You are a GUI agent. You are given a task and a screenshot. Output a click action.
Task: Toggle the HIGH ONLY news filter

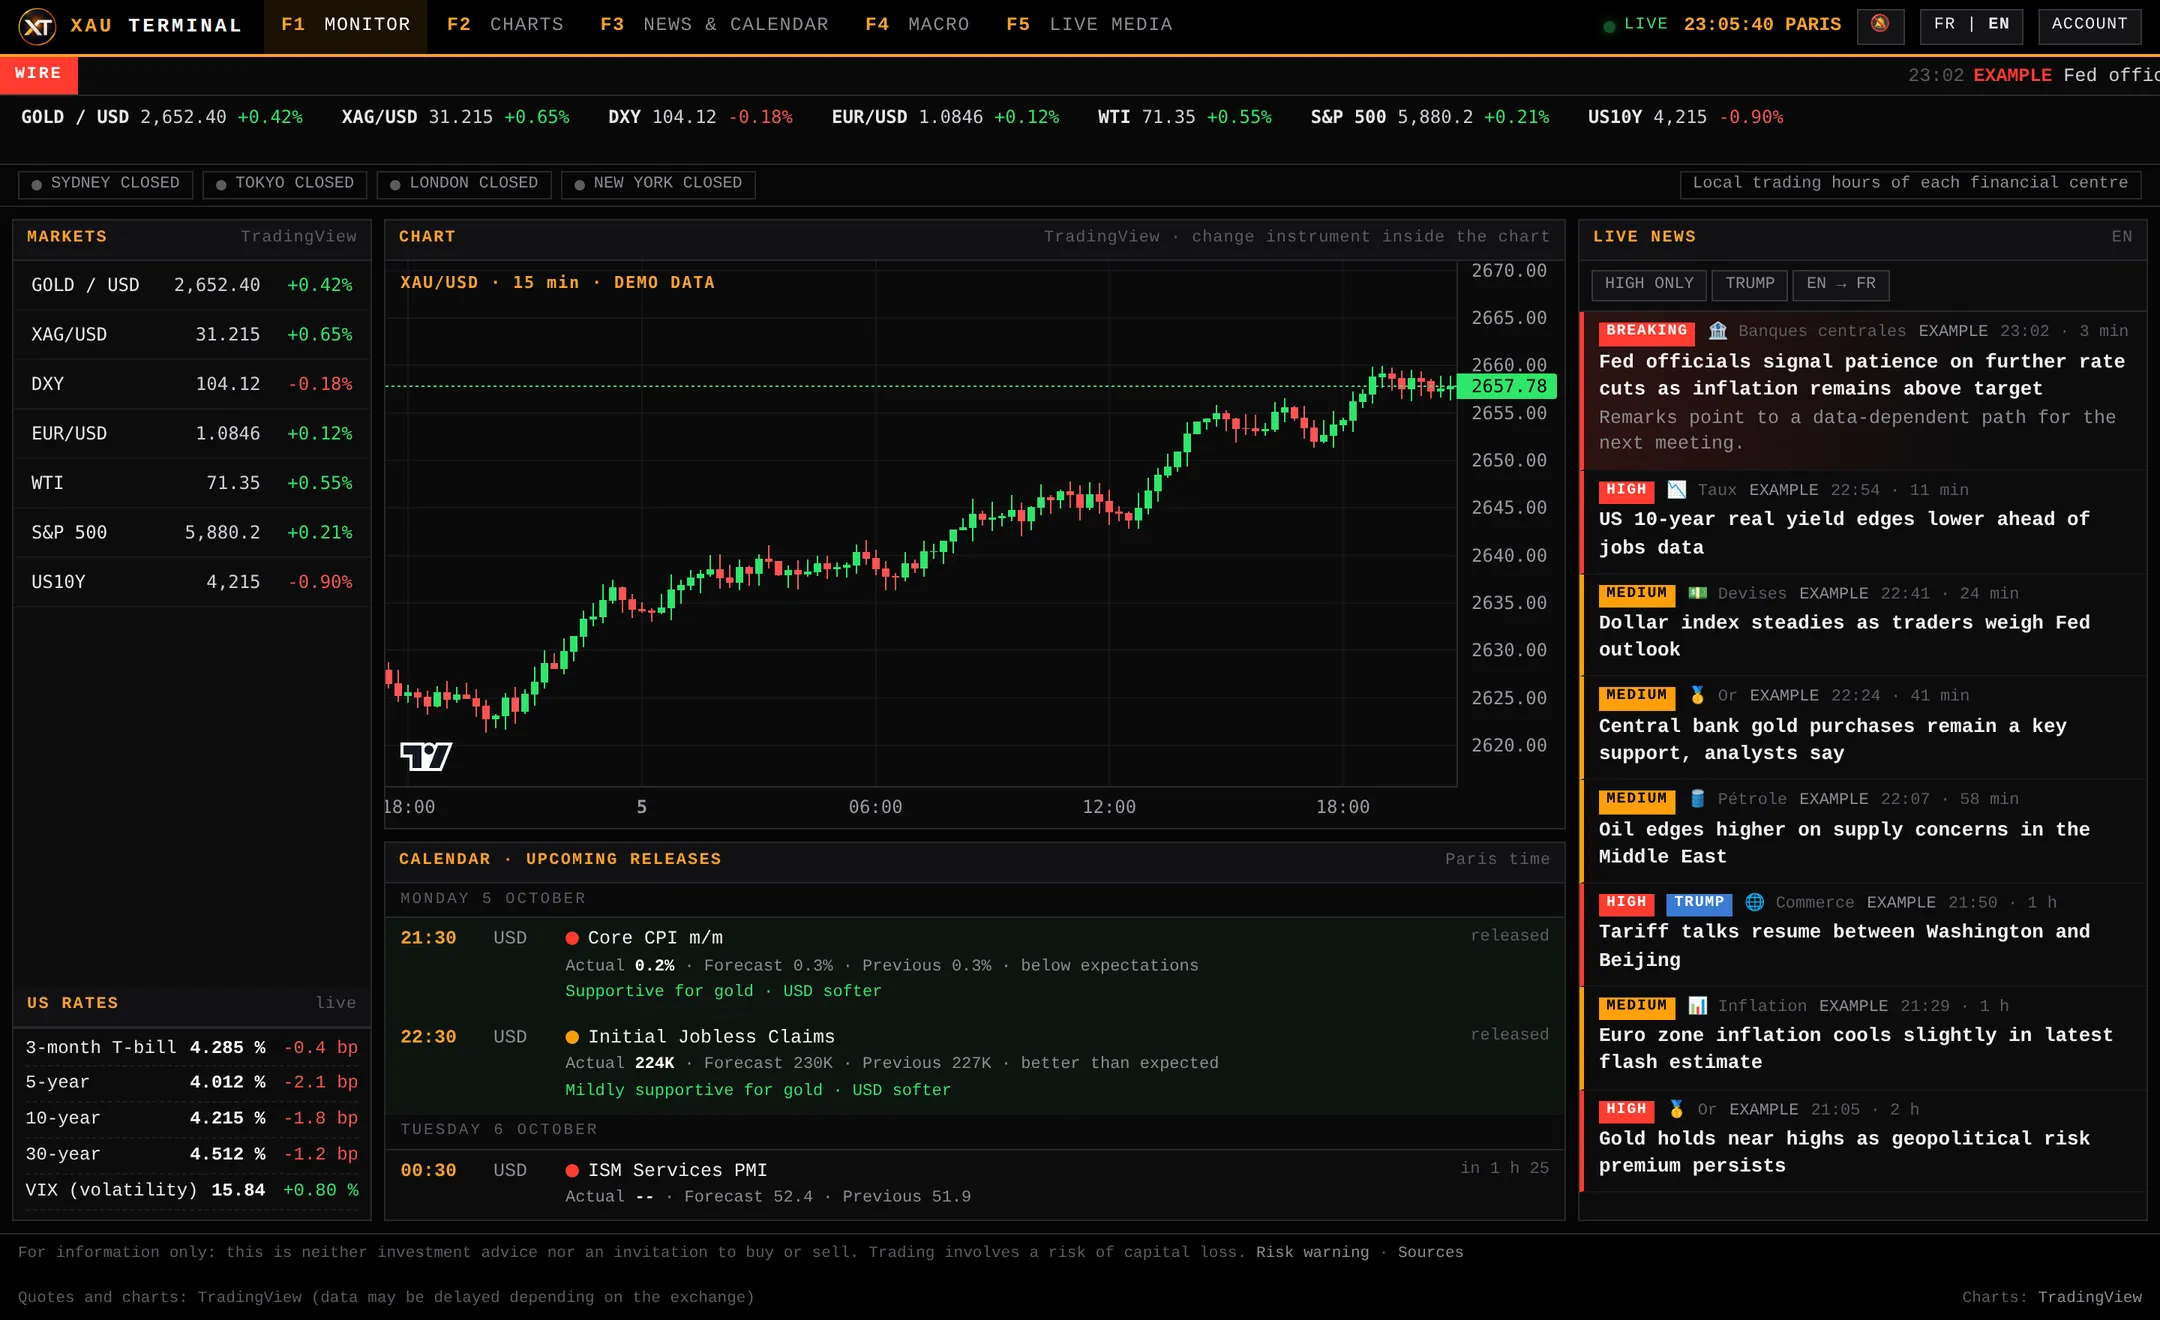point(1649,284)
